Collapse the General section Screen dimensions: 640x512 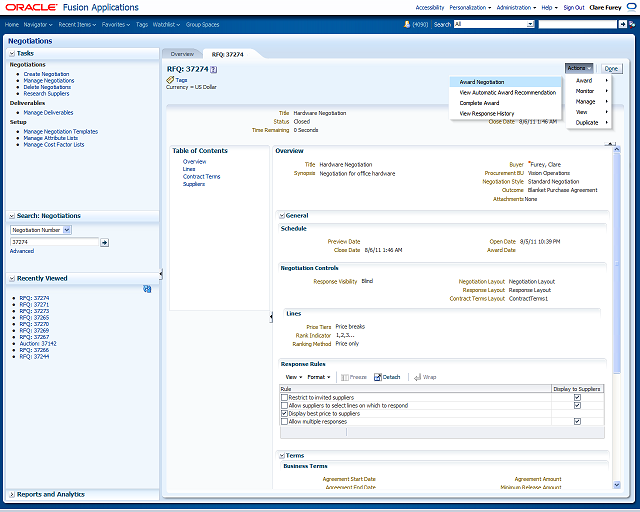coord(282,216)
